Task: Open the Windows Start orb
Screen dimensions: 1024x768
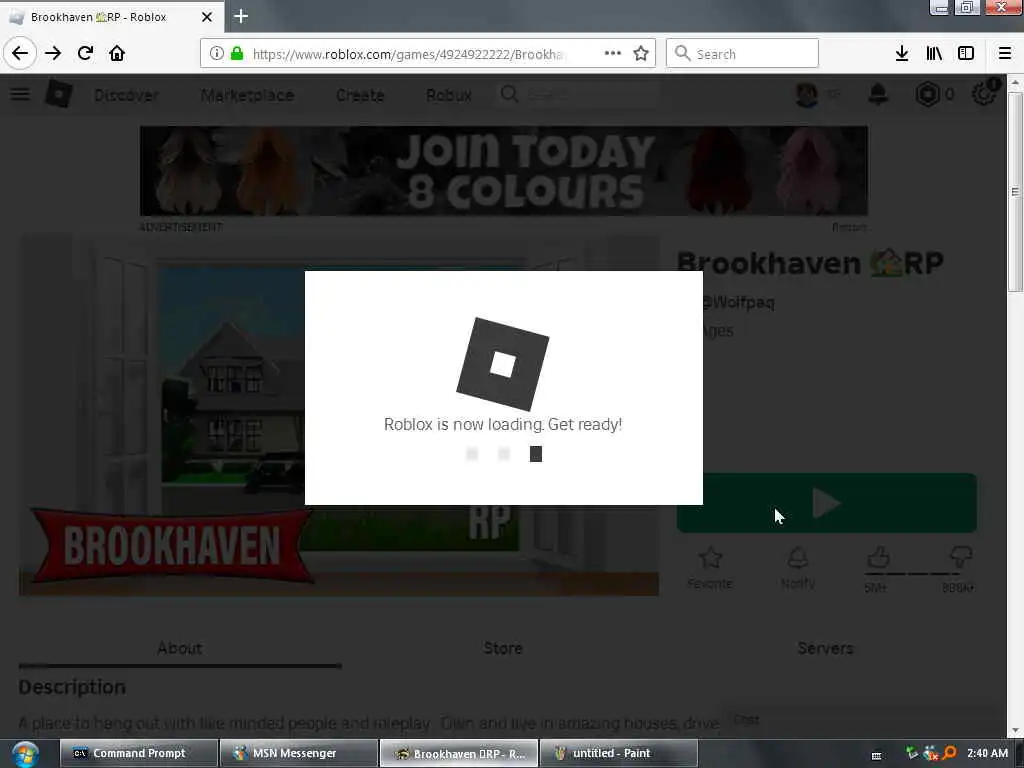Action: click(24, 754)
